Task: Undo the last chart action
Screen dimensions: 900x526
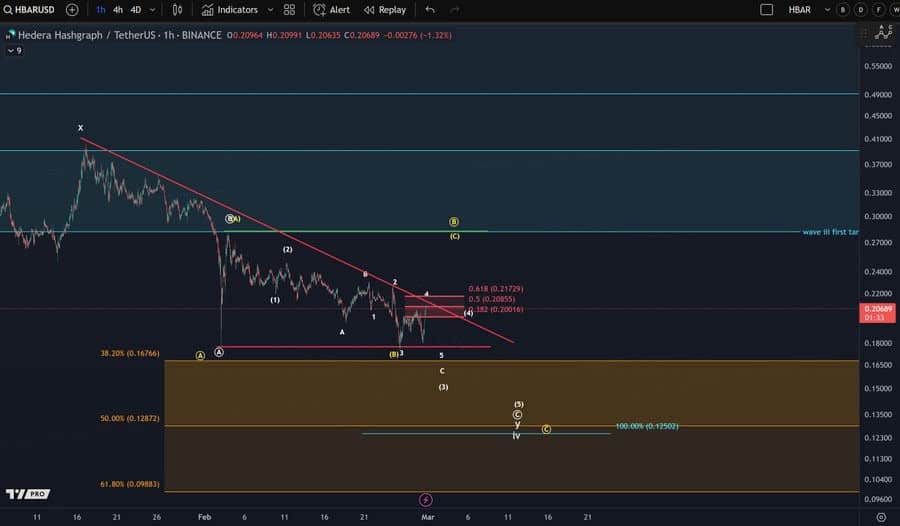Action: pos(430,10)
